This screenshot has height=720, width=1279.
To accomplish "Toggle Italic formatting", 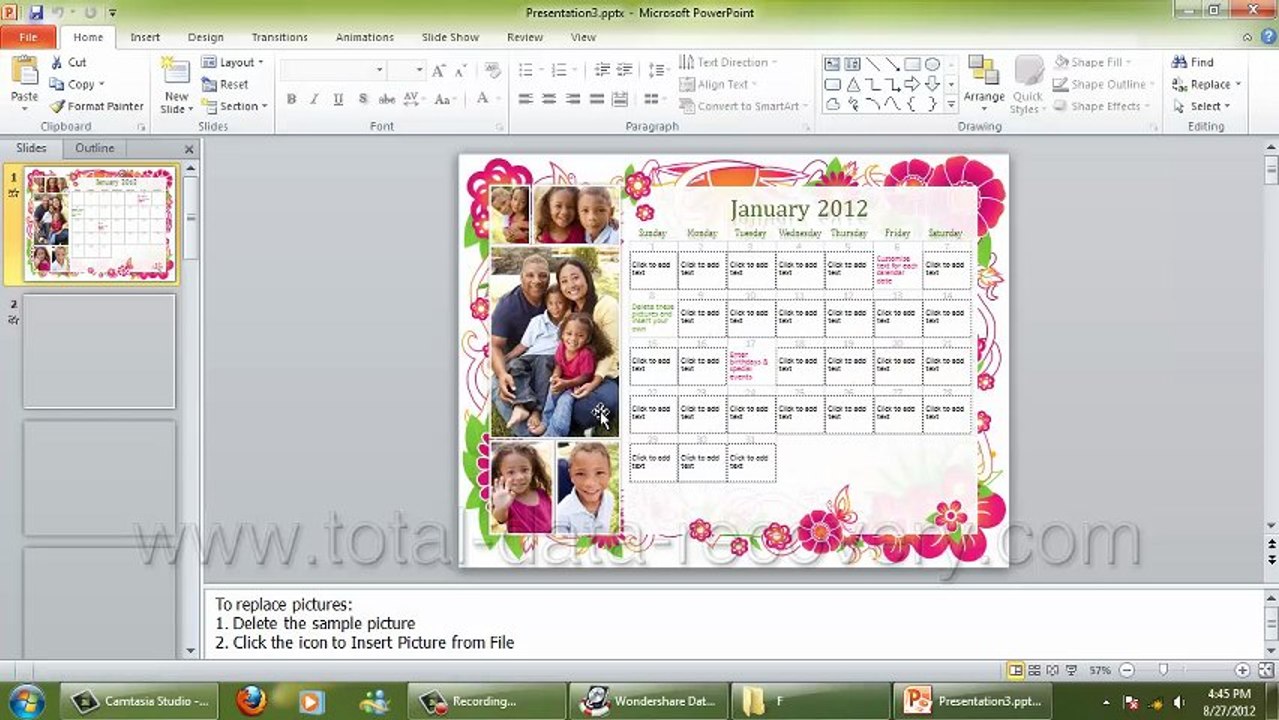I will click(314, 99).
